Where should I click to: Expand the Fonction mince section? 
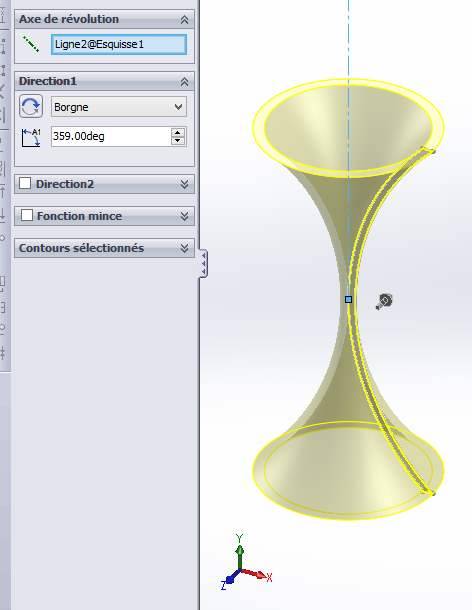184,216
